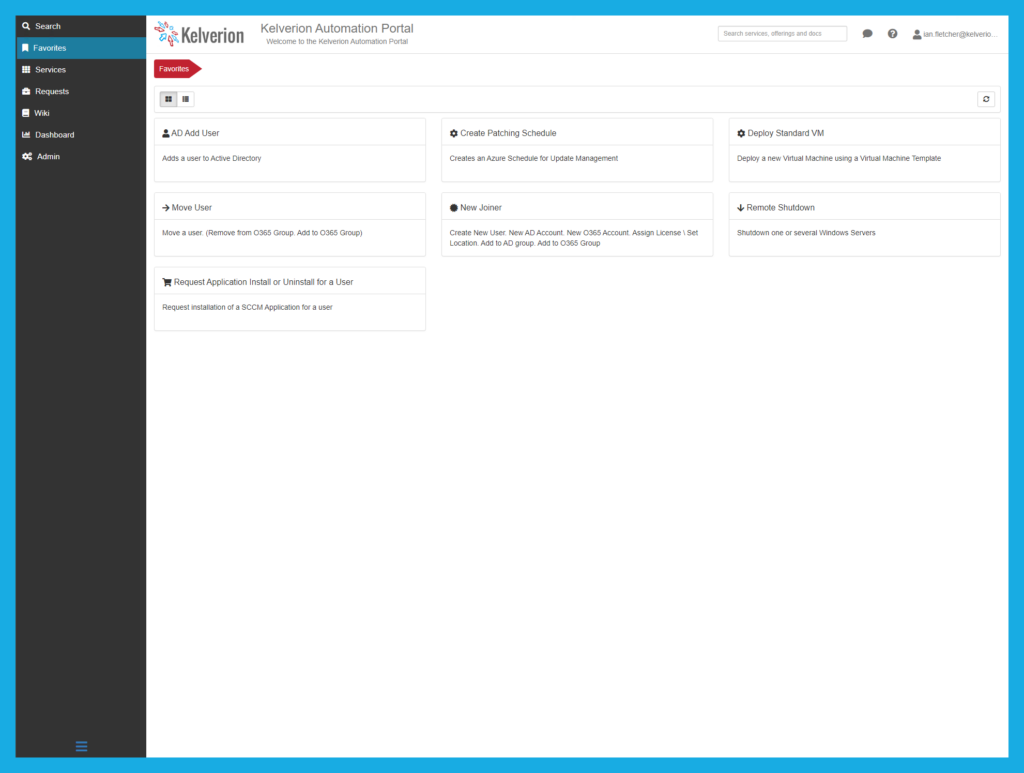The image size is (1024, 773).
Task: Click 'Move a user. (Remove from O365 Group' description
Action: tap(262, 232)
